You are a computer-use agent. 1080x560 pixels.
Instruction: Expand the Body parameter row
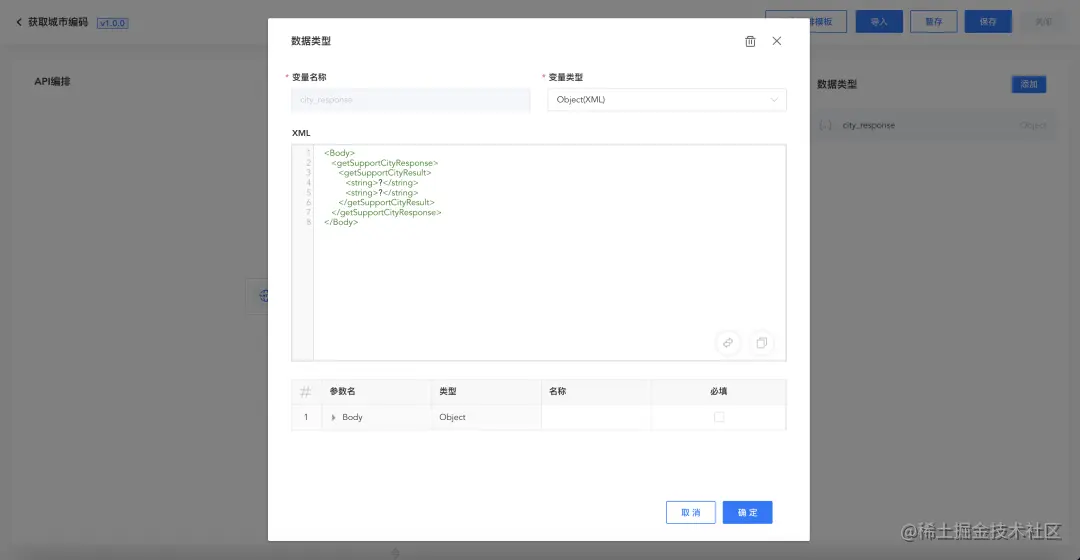tap(333, 417)
